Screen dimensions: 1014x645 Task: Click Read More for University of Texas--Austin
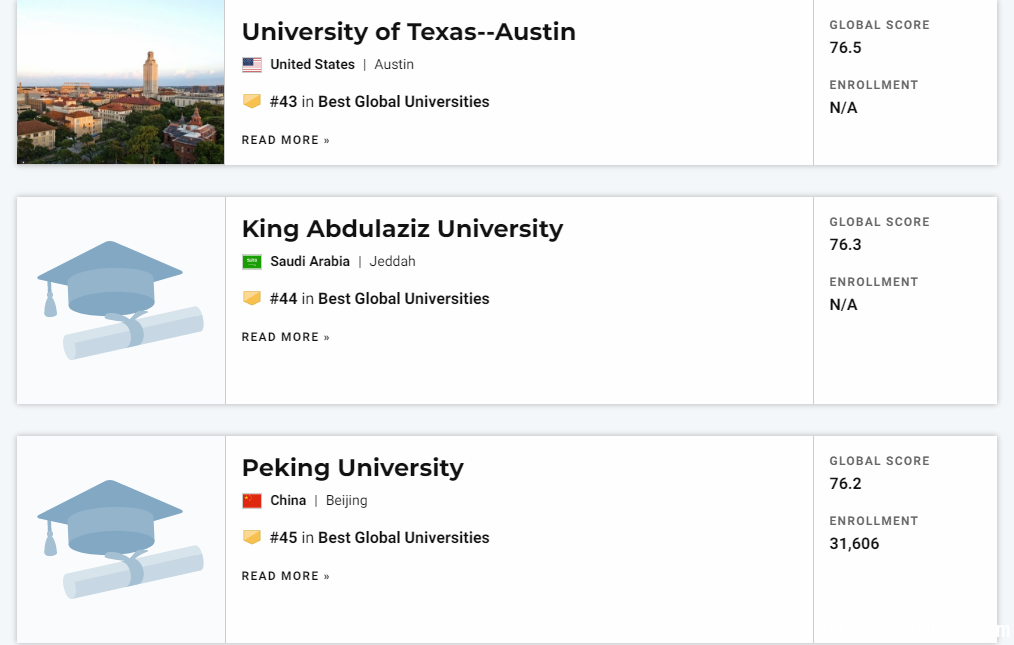coord(286,140)
